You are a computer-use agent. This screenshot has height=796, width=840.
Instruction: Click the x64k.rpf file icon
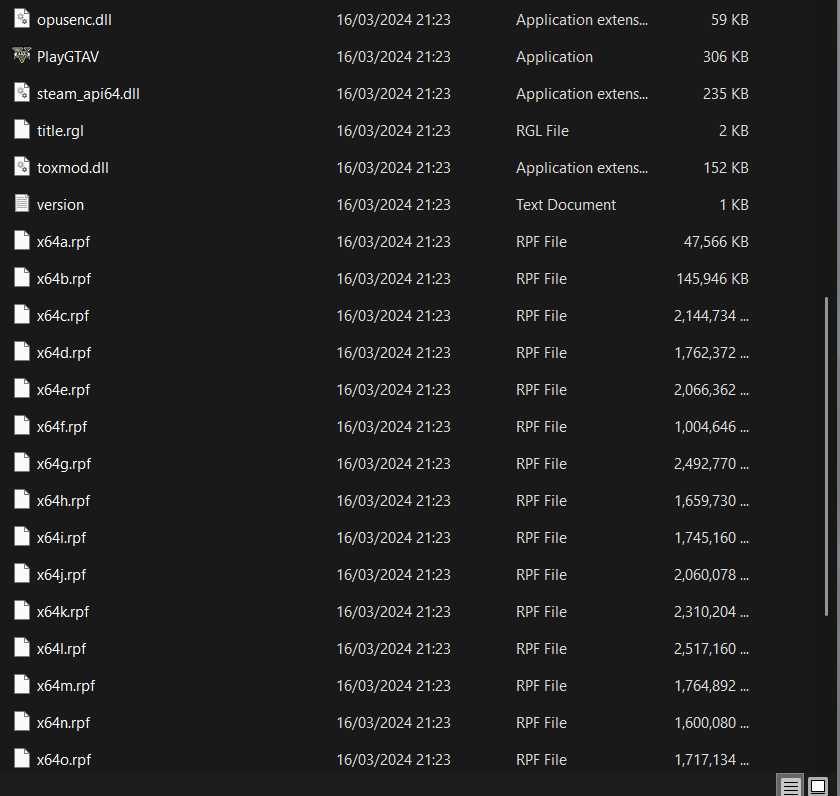click(21, 610)
